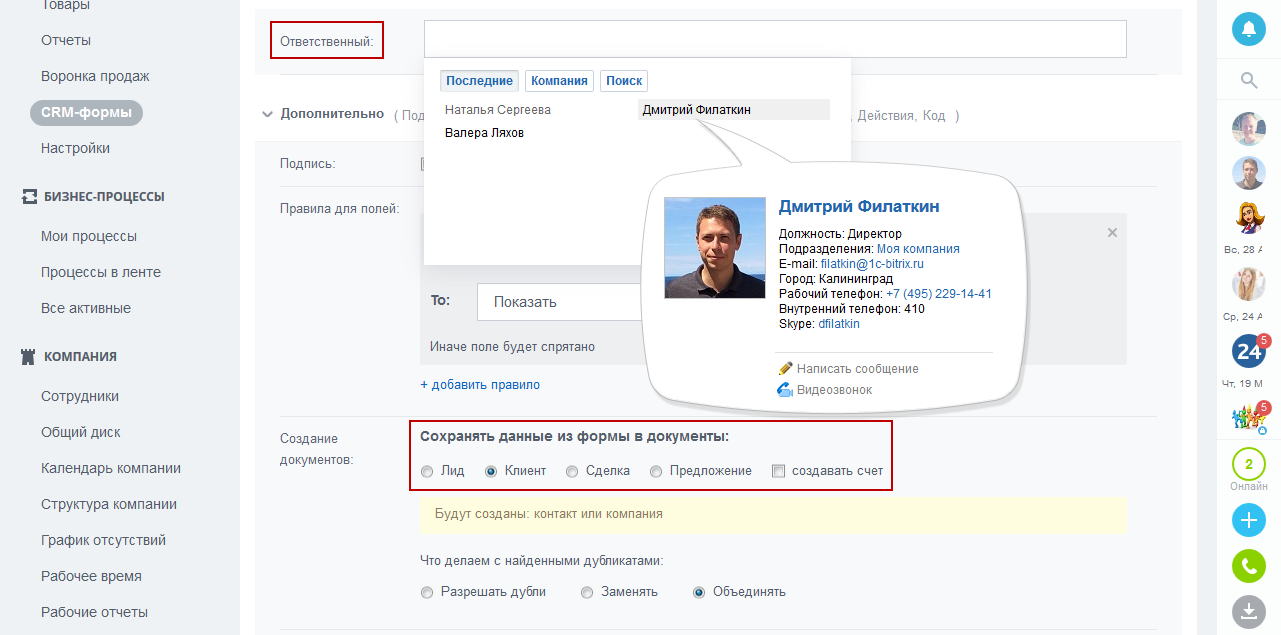Screen dimensions: 1281x635
Task: Collapse the Дополнительно section
Action: [x=267, y=115]
